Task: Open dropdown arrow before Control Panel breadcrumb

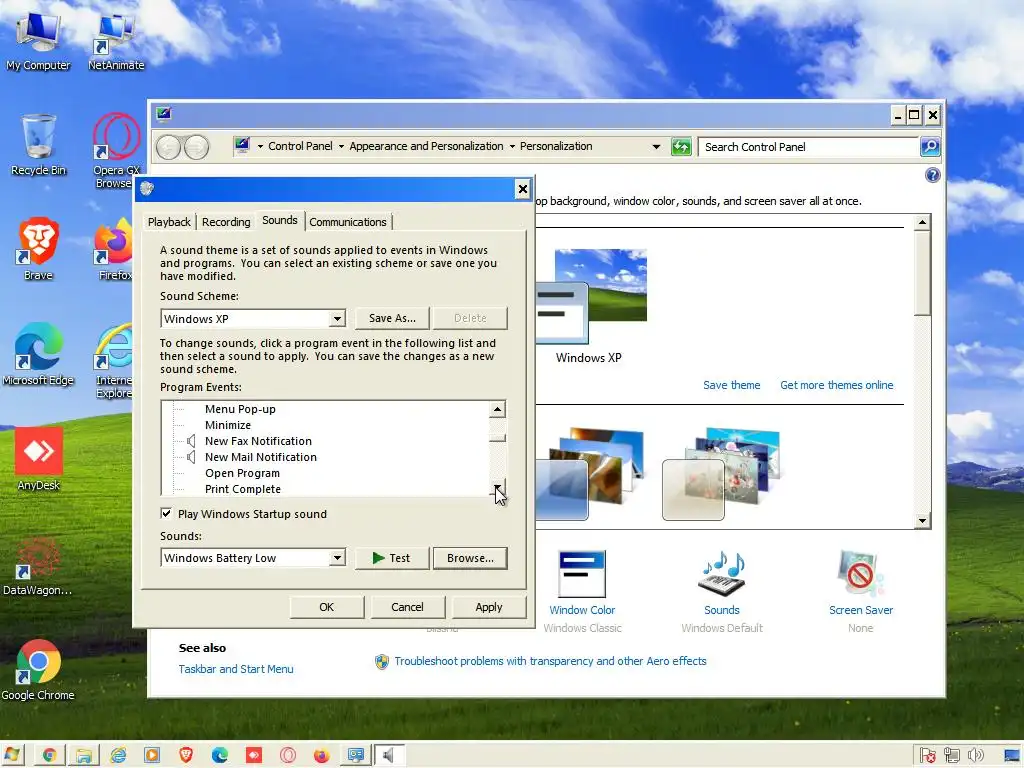Action: coord(260,146)
